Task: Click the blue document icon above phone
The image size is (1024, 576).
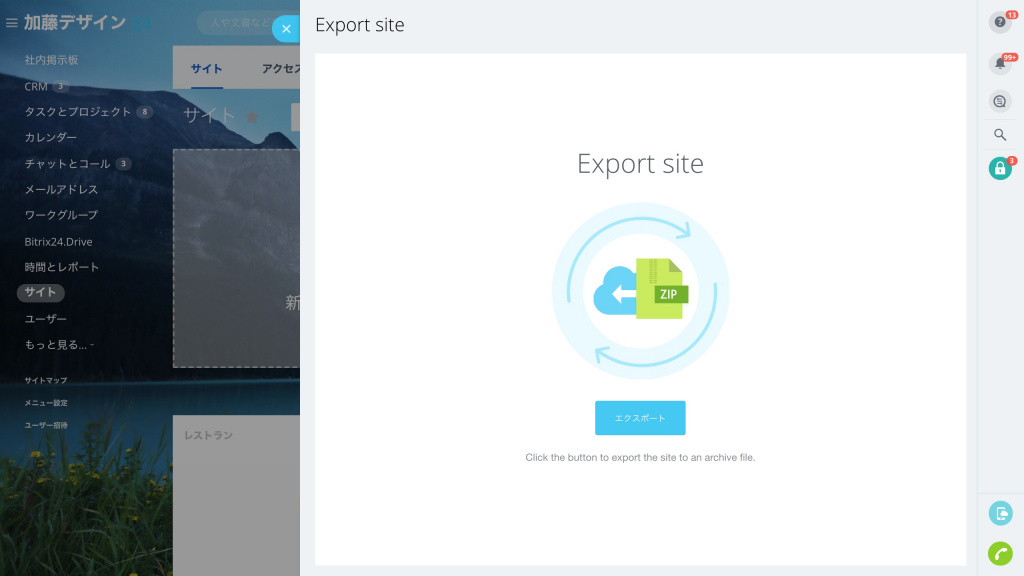Action: tap(999, 513)
